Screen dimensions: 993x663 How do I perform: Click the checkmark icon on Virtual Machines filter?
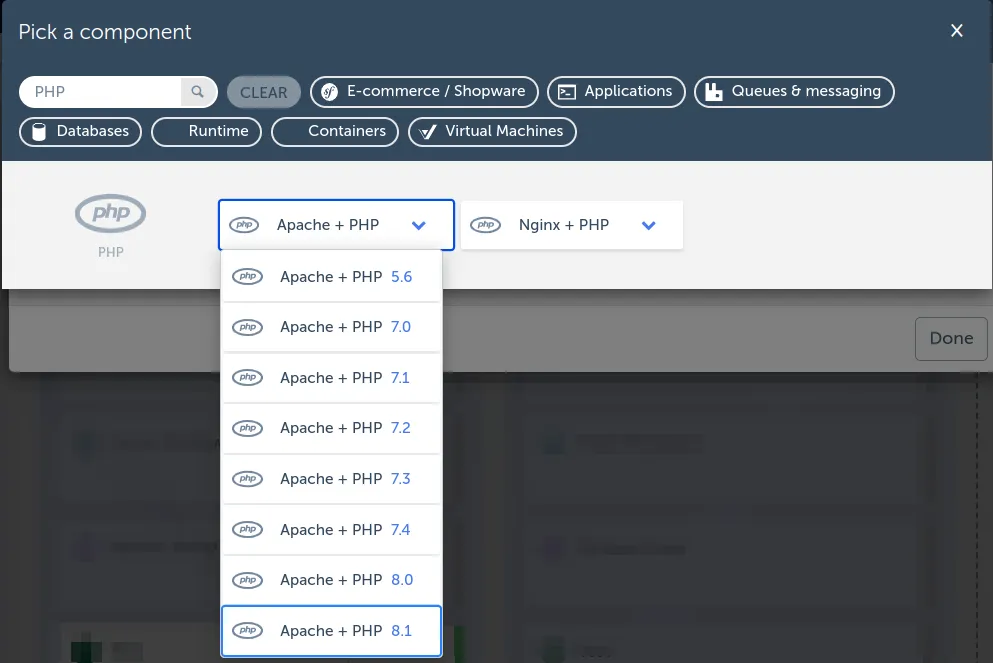coord(428,131)
